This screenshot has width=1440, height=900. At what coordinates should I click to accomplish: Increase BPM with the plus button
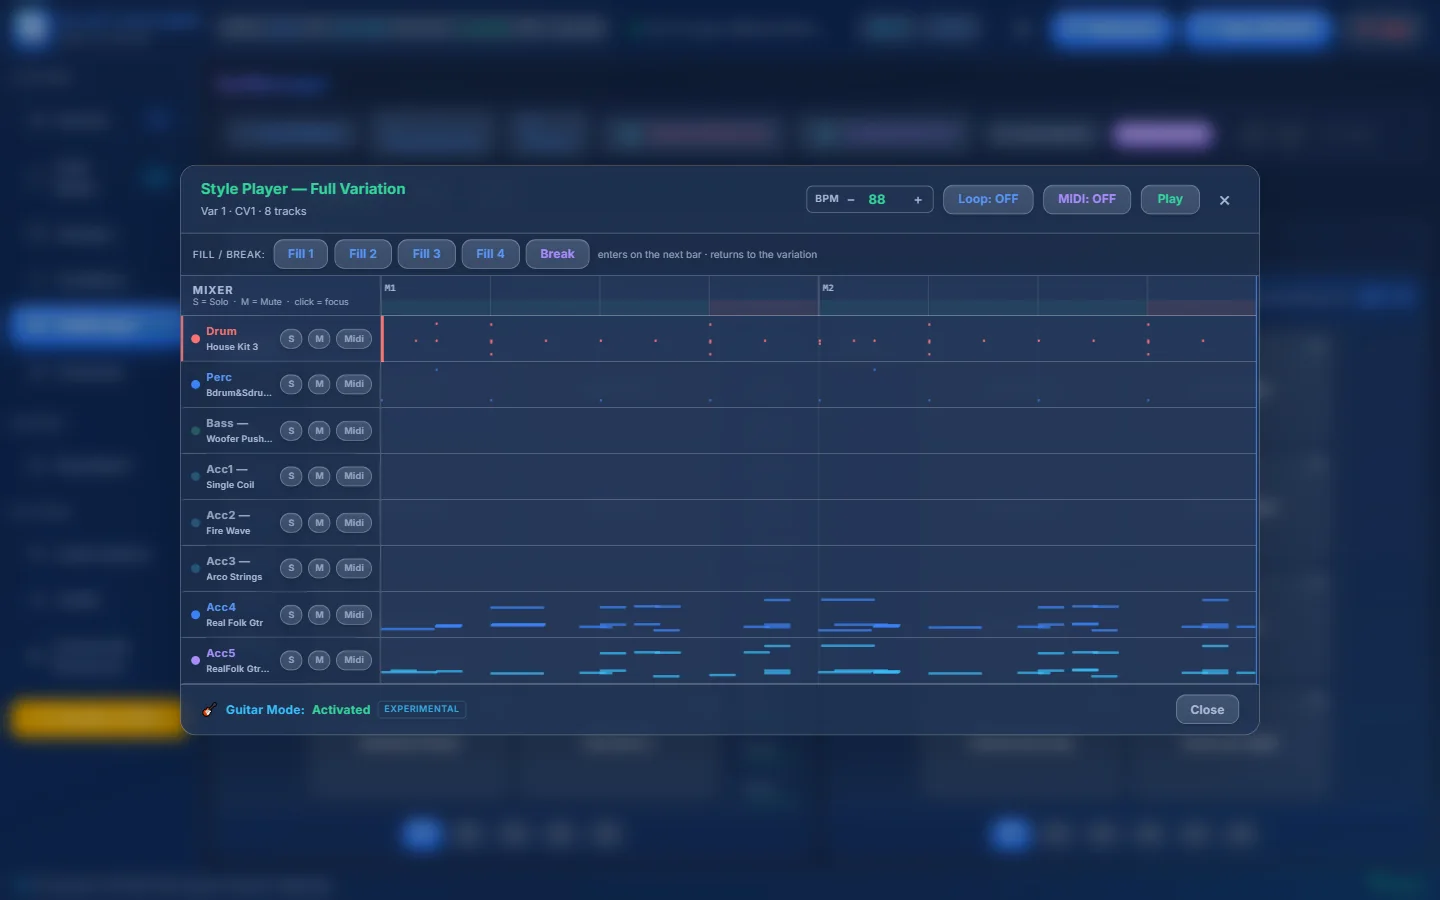point(918,200)
